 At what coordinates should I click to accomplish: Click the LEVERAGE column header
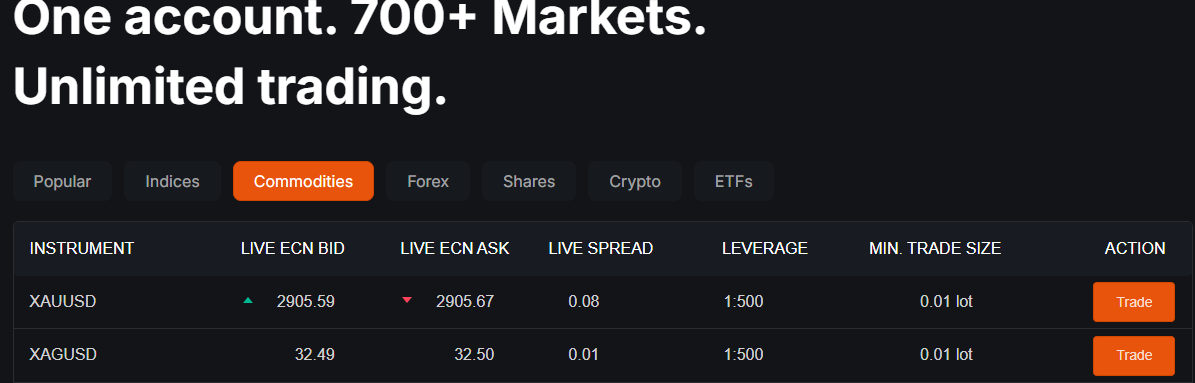[764, 248]
